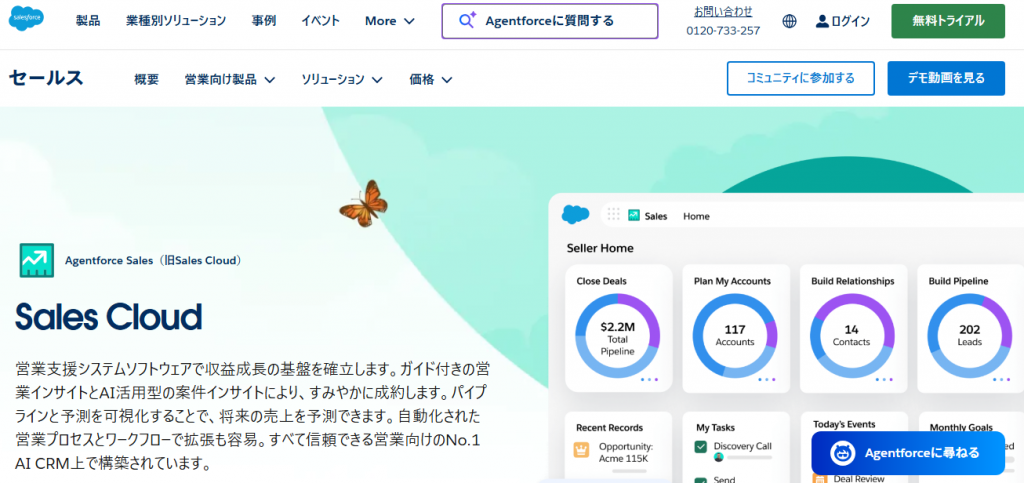Click the butterfly illustration
The height and width of the screenshot is (483, 1024).
point(363,203)
